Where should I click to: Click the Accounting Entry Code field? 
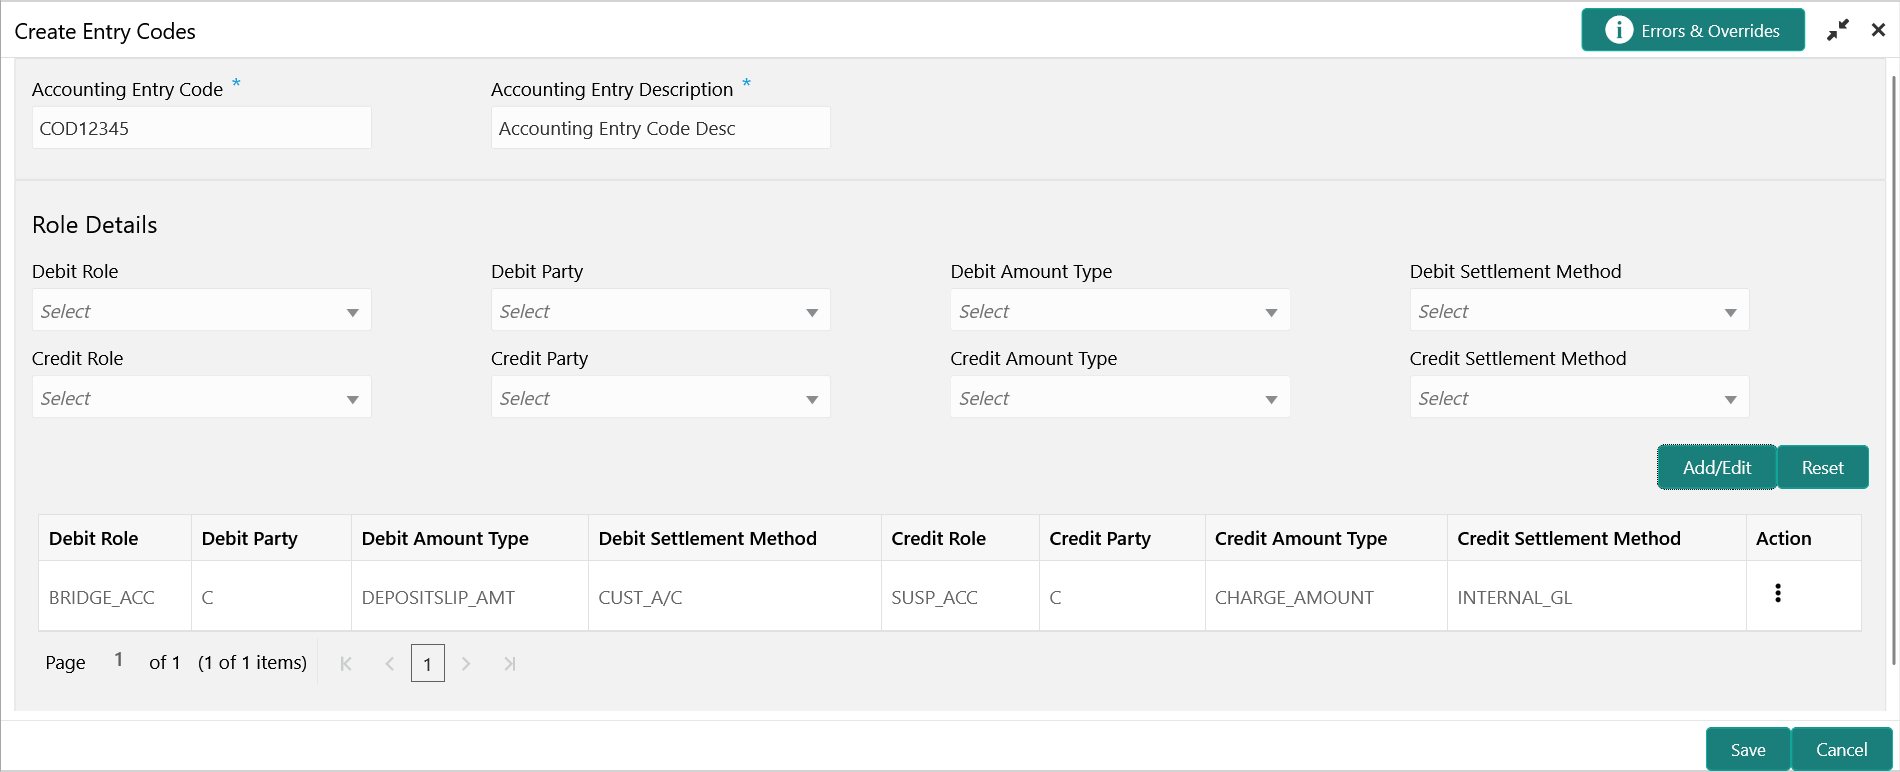(201, 128)
